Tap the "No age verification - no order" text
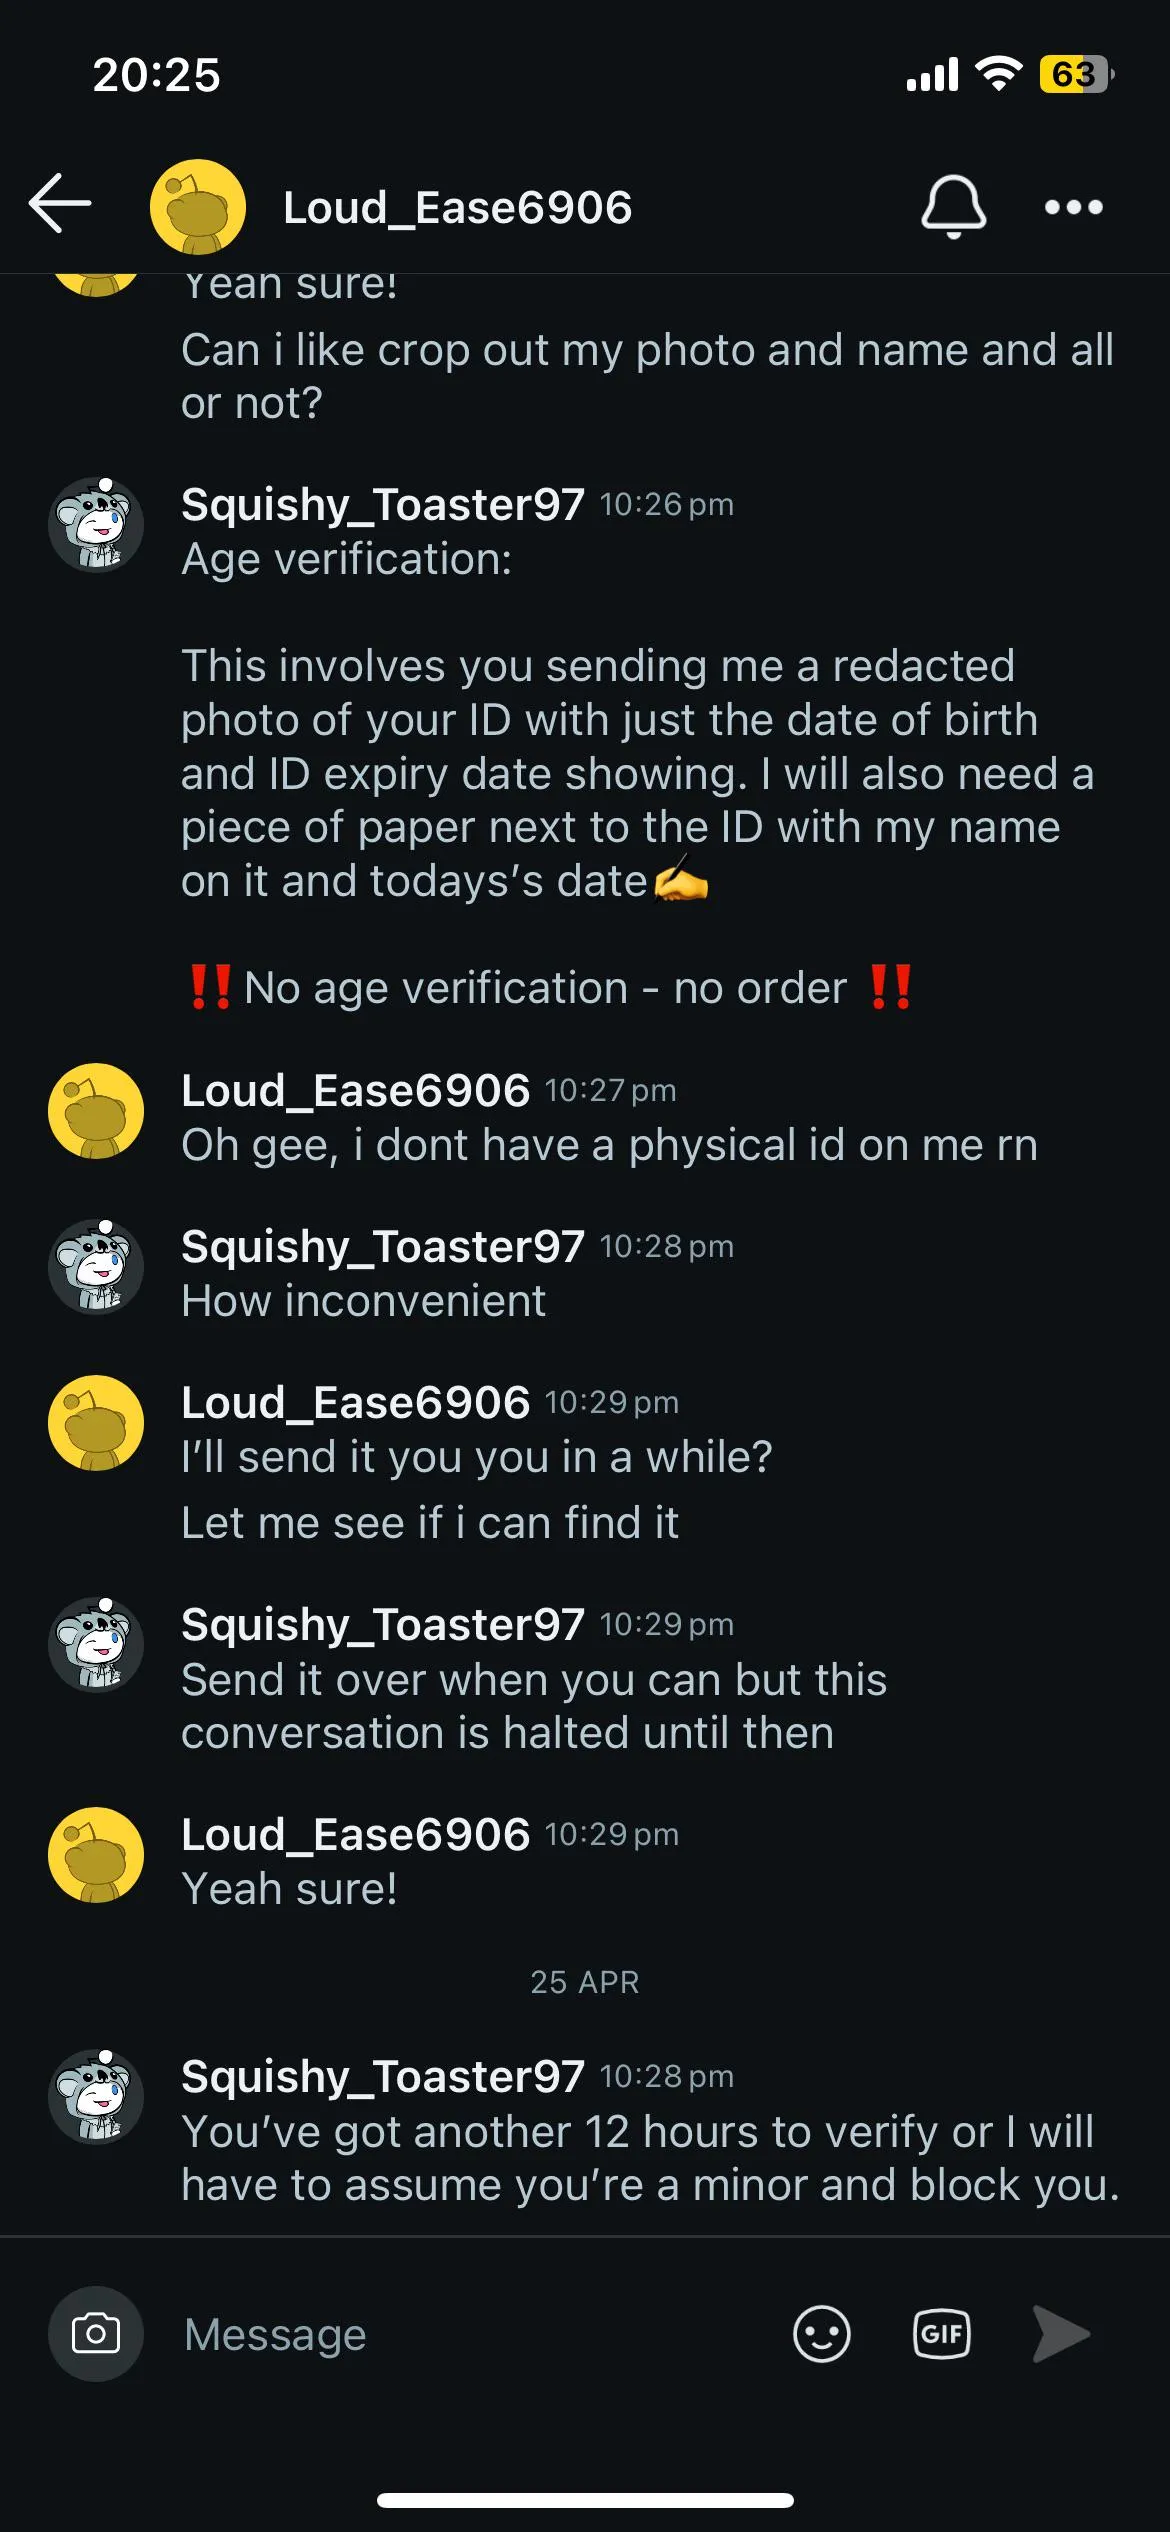Image resolution: width=1170 pixels, height=2532 pixels. pos(546,988)
